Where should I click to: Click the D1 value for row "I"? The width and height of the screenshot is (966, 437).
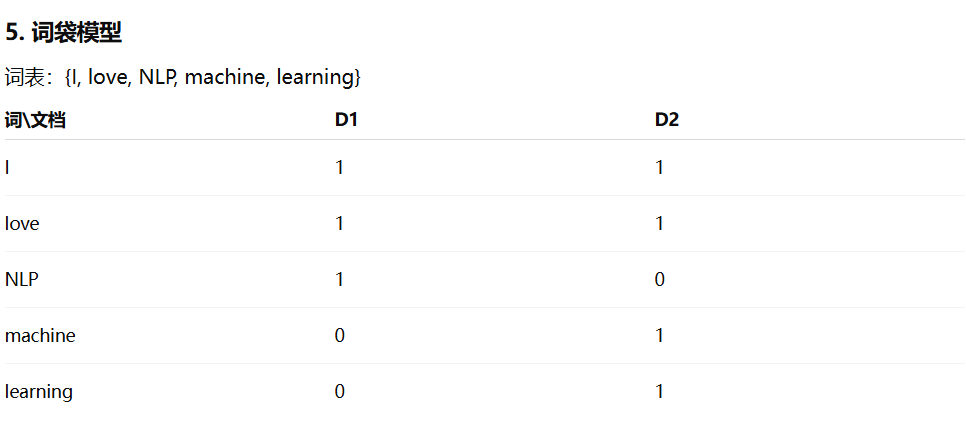click(340, 168)
